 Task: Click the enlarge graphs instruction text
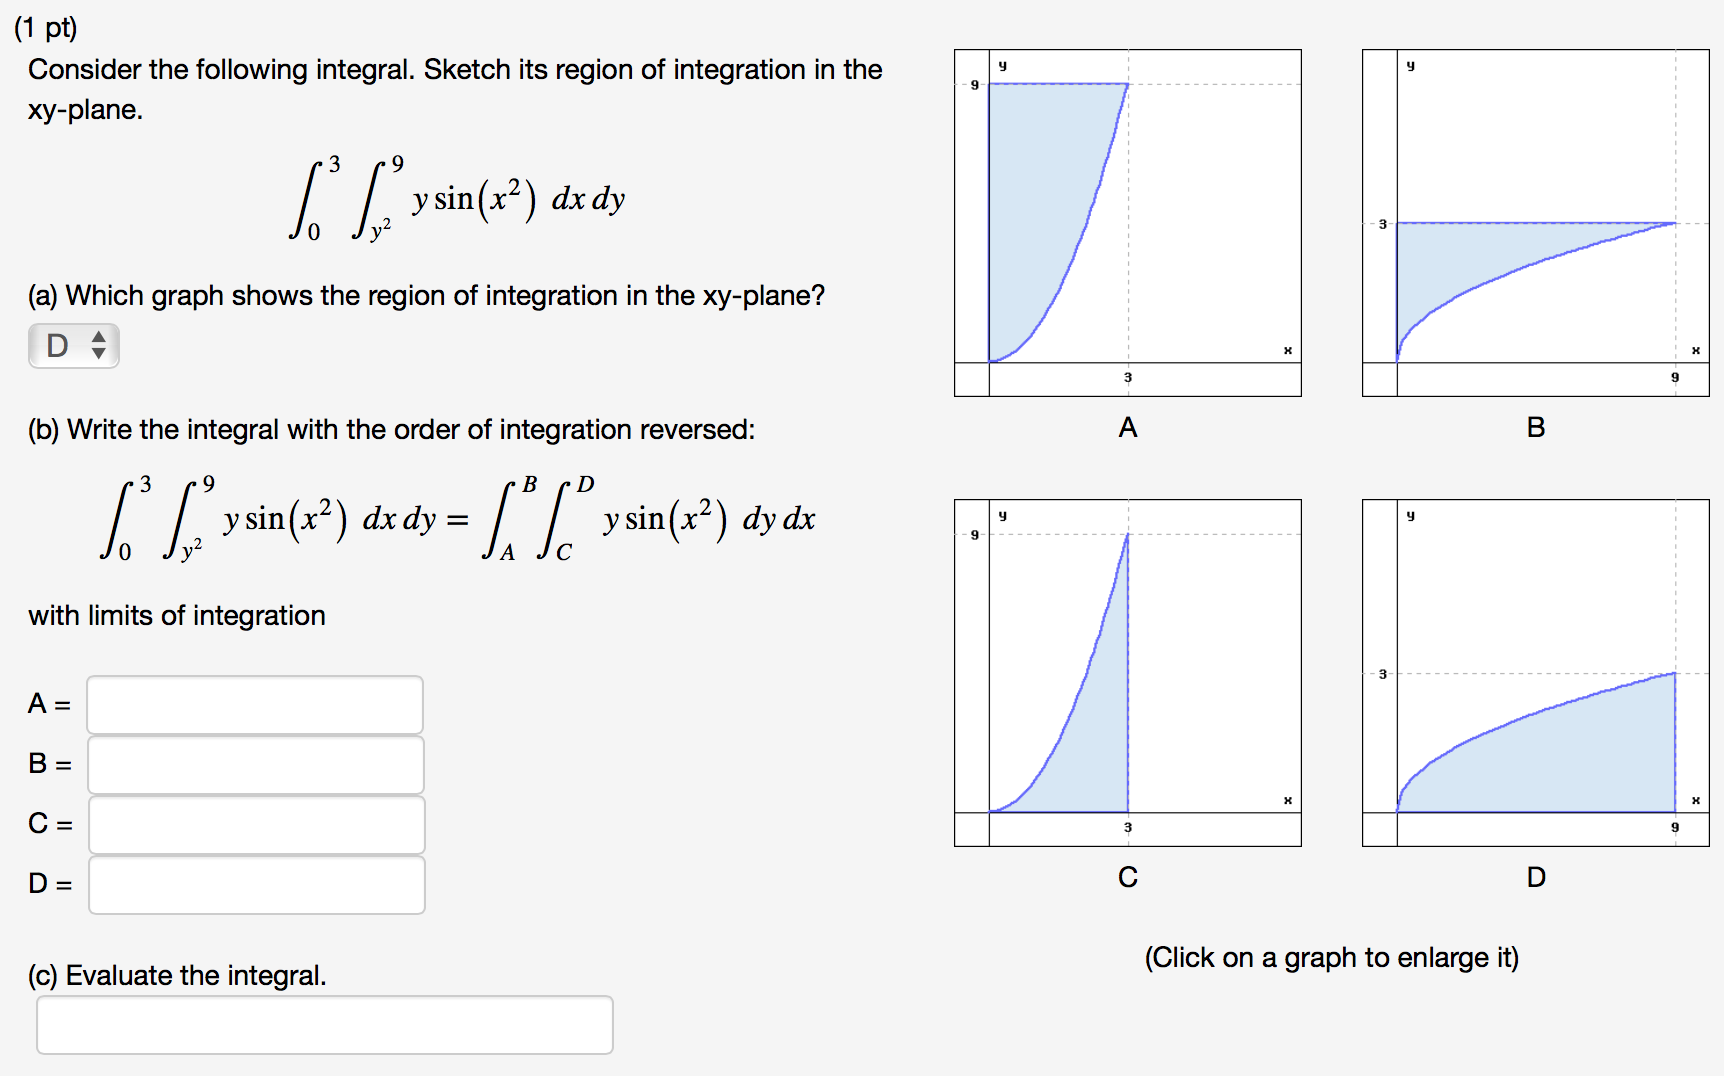pos(1333,957)
